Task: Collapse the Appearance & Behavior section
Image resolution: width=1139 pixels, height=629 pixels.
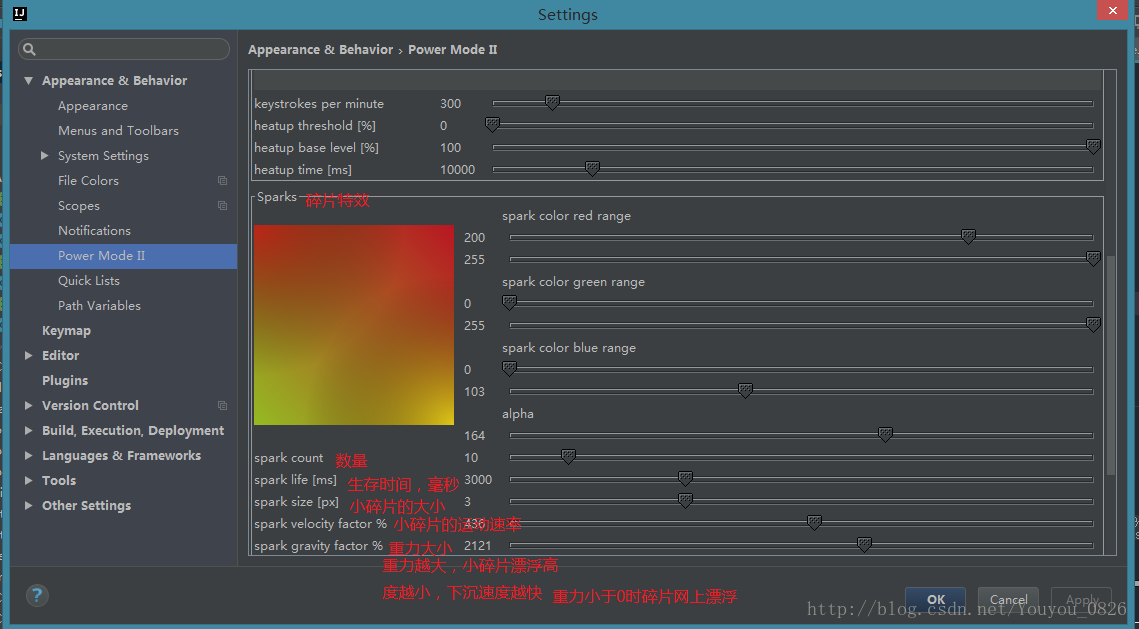Action: pos(29,81)
